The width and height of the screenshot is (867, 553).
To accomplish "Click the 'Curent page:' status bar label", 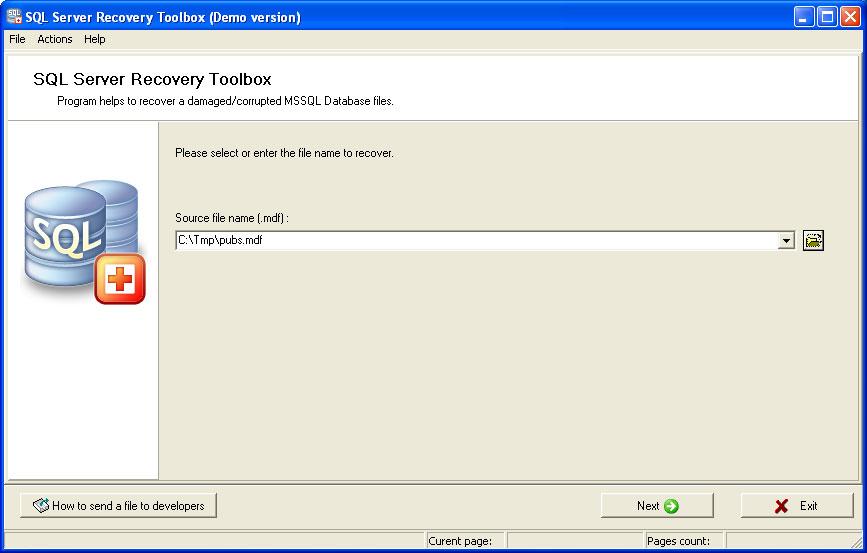I will [460, 541].
